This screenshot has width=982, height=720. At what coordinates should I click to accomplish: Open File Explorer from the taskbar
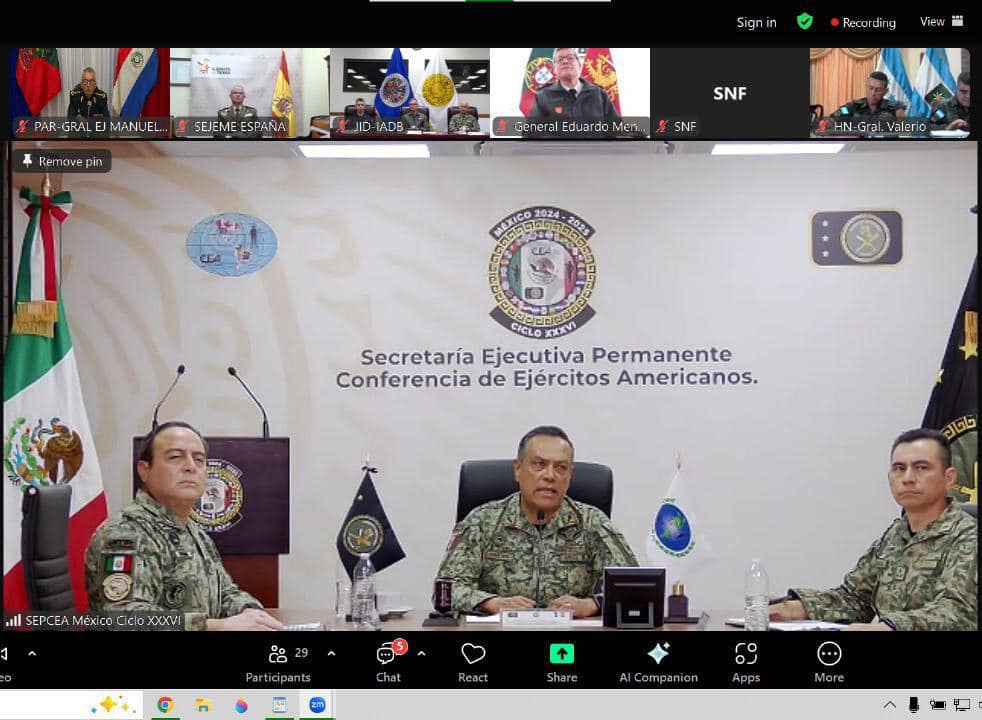point(202,705)
